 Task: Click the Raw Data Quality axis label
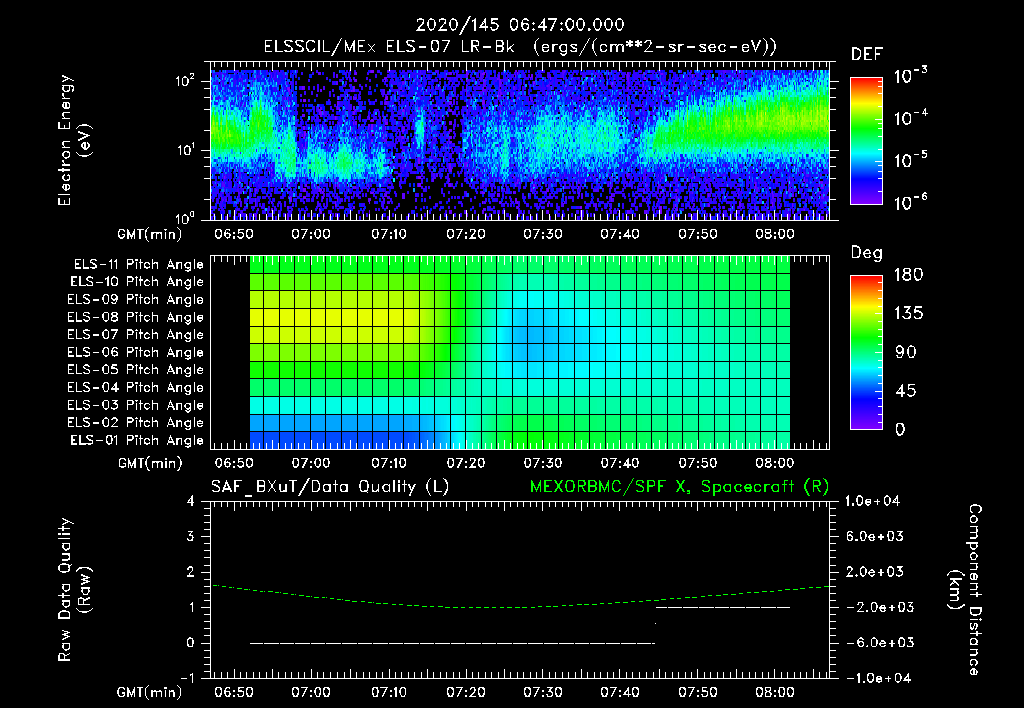pos(74,590)
